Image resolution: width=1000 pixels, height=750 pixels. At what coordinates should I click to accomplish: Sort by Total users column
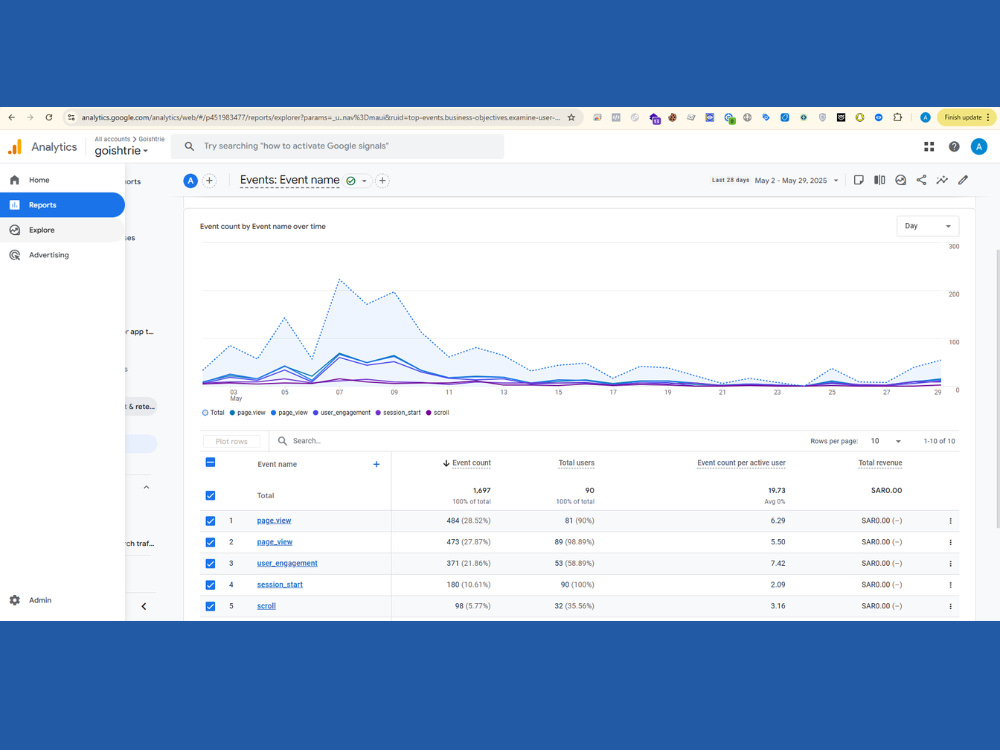coord(577,463)
